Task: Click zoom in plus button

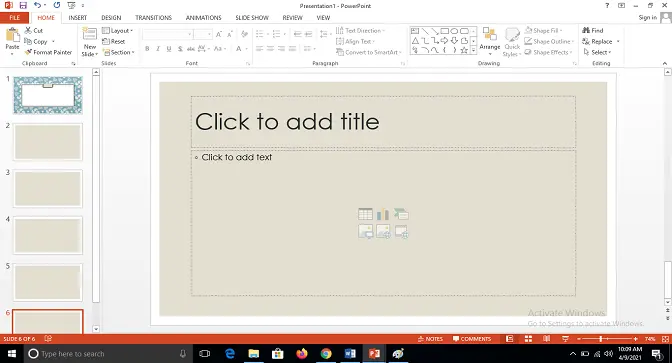Action: pos(636,339)
